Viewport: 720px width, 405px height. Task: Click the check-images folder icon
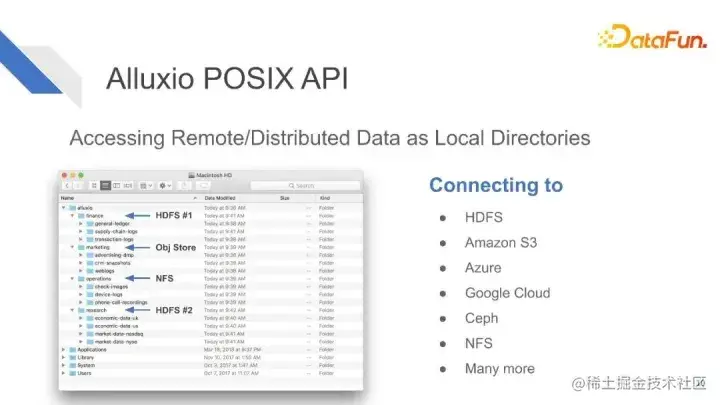[90, 287]
